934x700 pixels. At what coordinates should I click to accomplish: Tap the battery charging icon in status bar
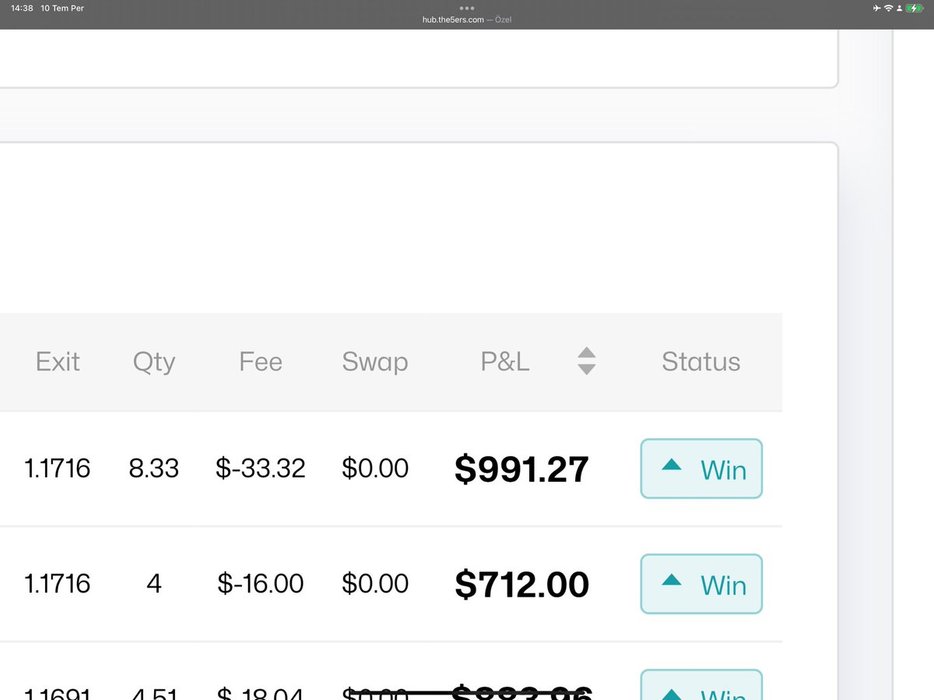pos(914,8)
